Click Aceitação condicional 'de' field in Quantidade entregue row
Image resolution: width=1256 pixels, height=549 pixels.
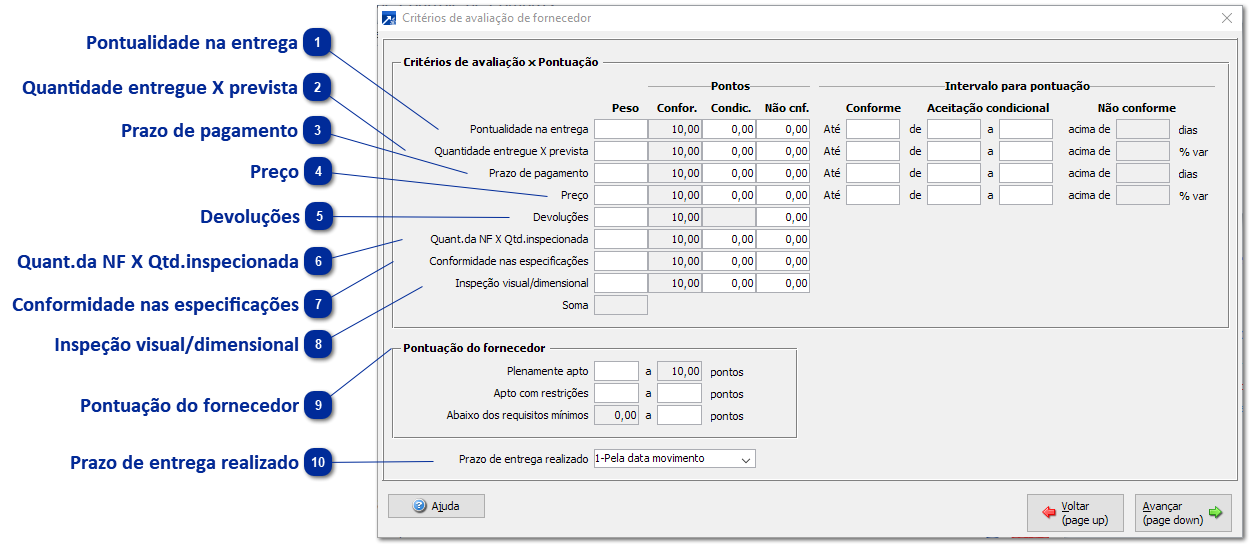(954, 151)
